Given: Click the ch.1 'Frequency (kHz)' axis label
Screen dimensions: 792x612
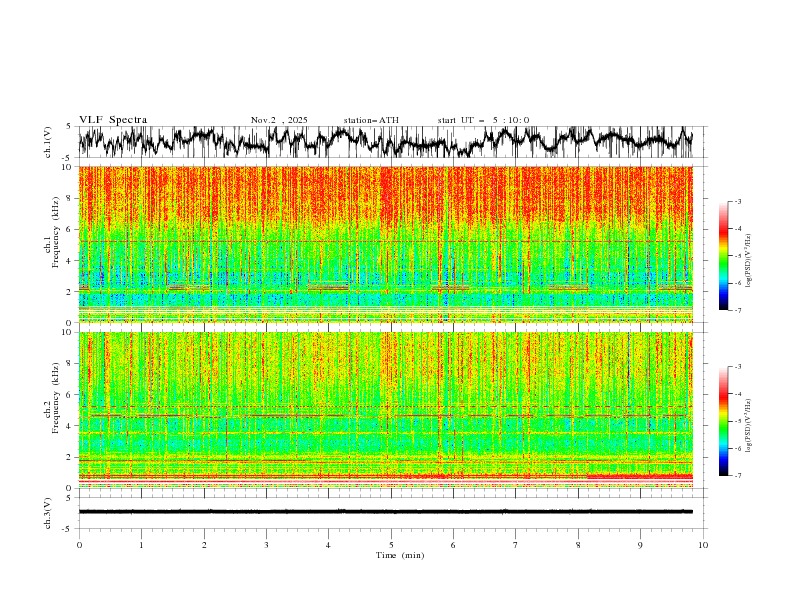Looking at the screenshot, I should (x=55, y=233).
